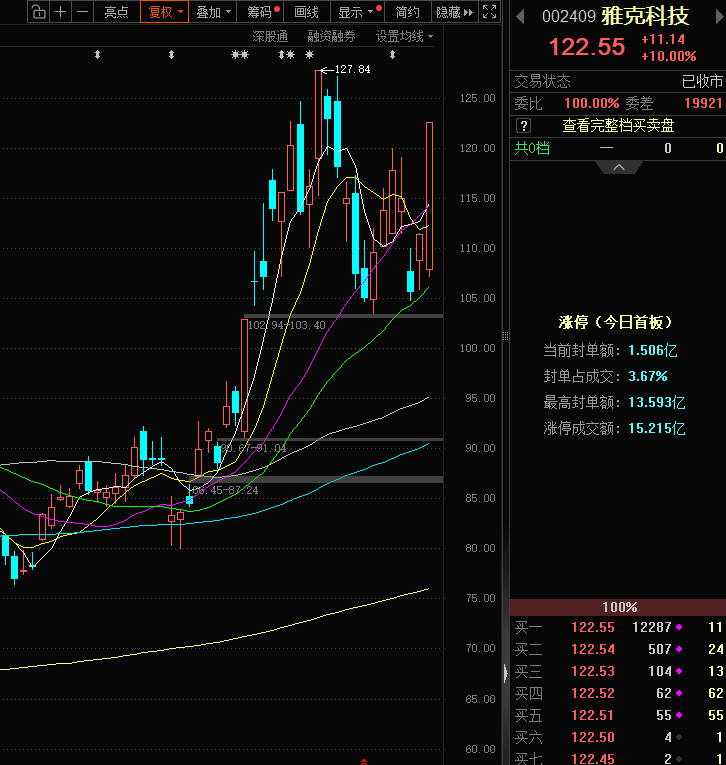The image size is (726, 765).
Task: Click 委差 value 19921
Action: pyautogui.click(x=703, y=103)
